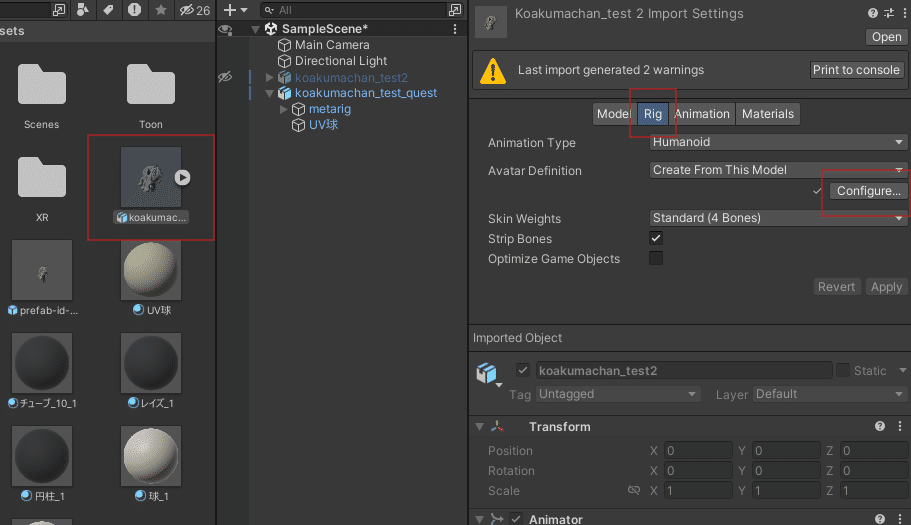Open the plus create menu in Hierarchy
Viewport: 911px width, 525px height.
[235, 10]
